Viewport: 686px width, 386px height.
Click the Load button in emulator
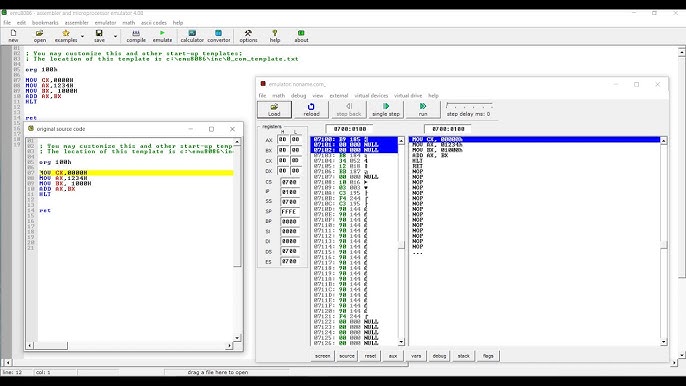pyautogui.click(x=274, y=109)
